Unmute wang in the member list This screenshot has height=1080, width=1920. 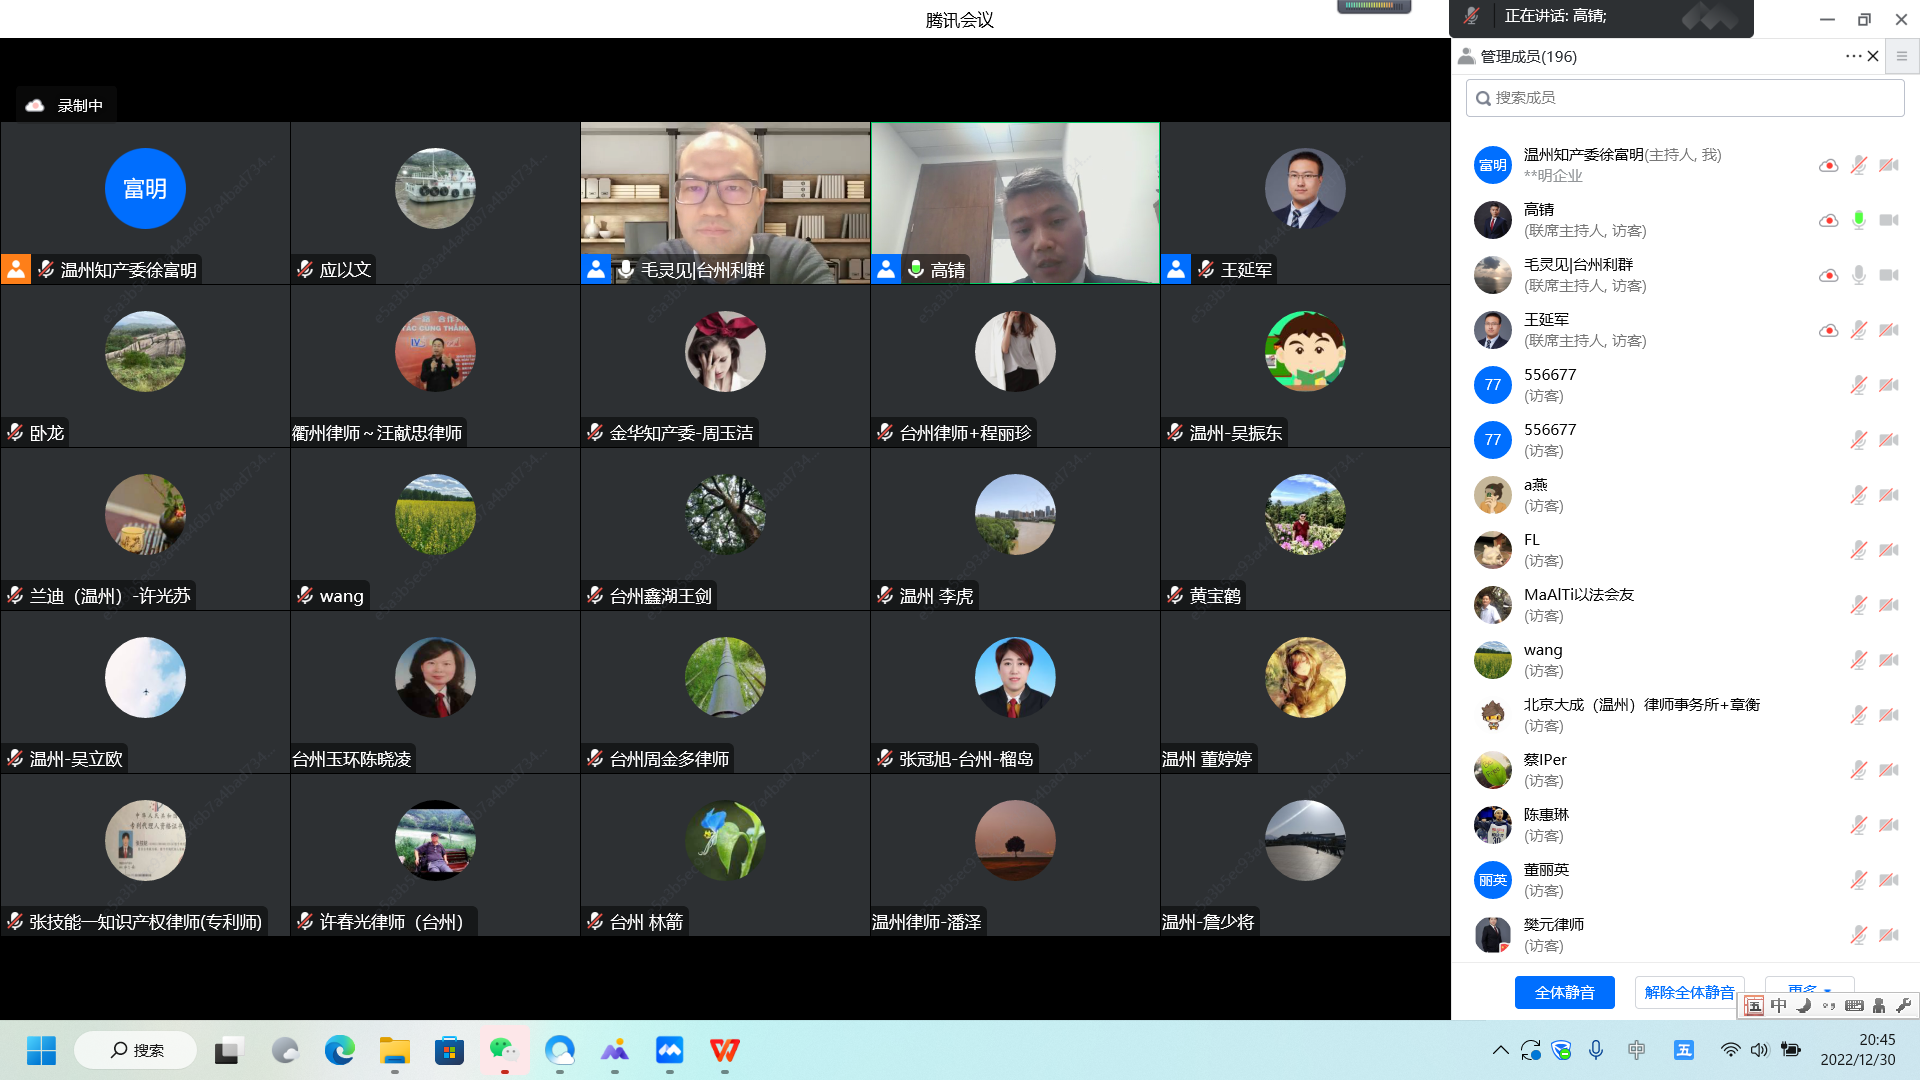1858,660
